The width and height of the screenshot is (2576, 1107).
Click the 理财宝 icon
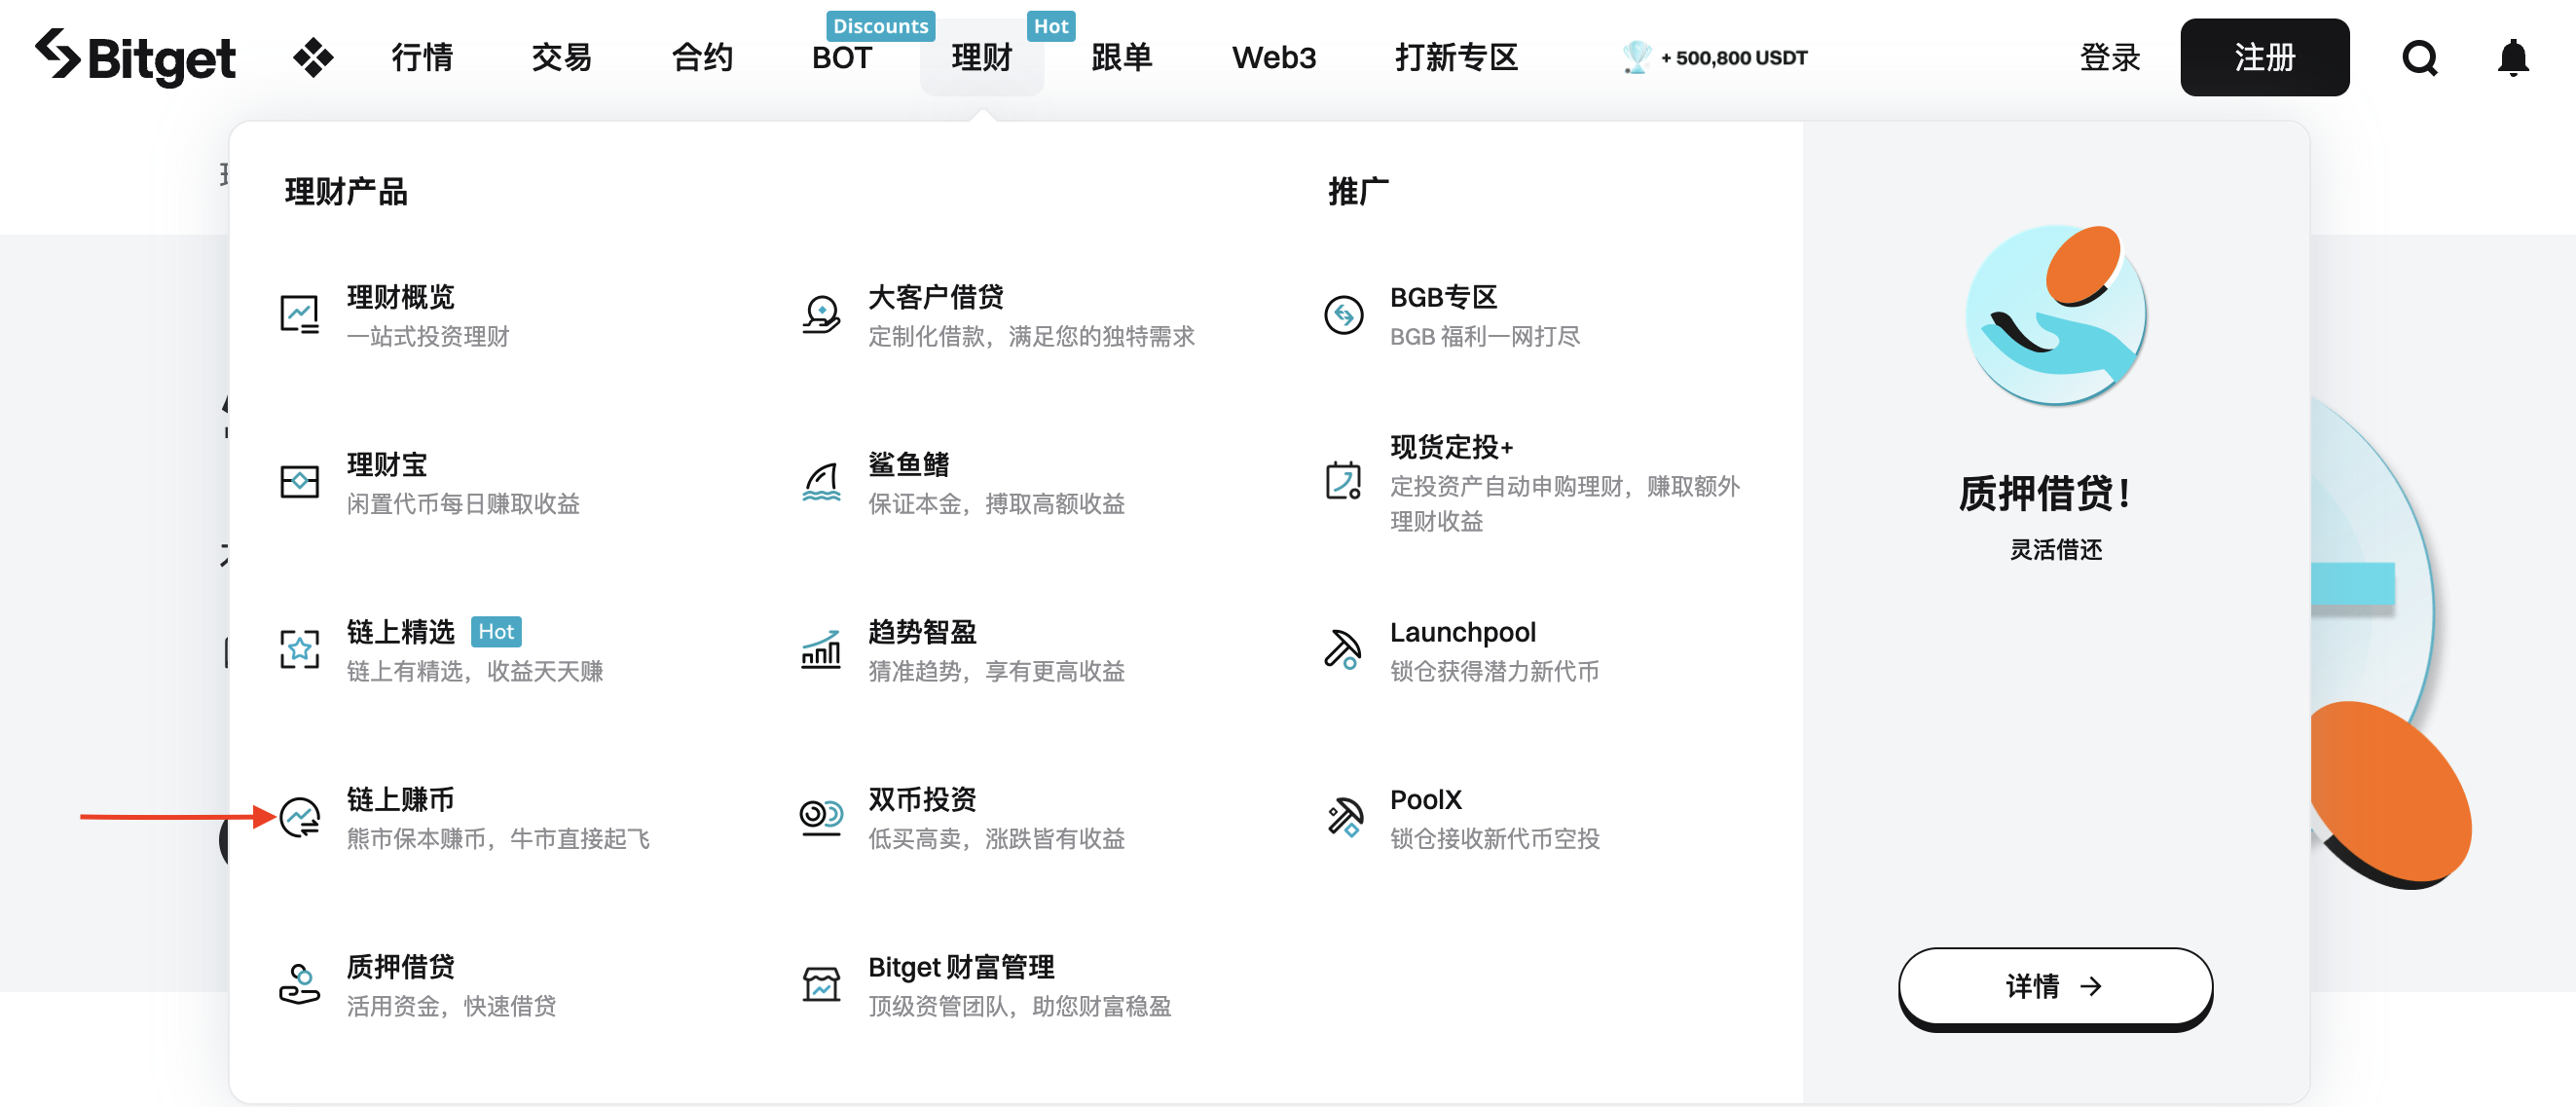(x=299, y=482)
